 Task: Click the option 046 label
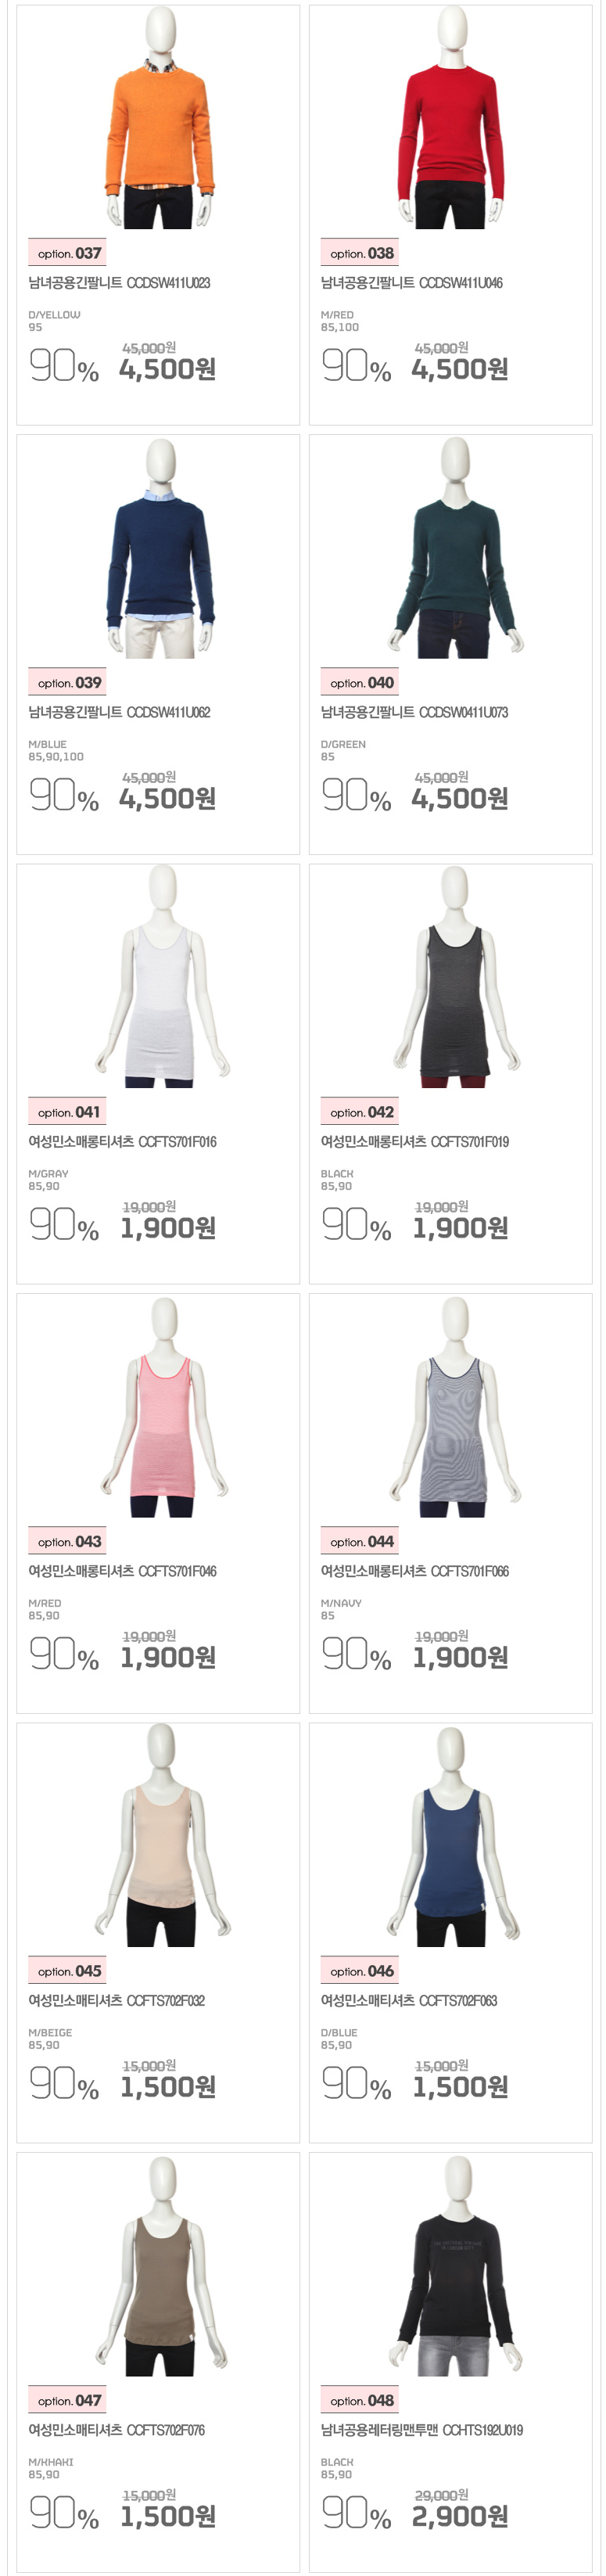click(360, 1971)
